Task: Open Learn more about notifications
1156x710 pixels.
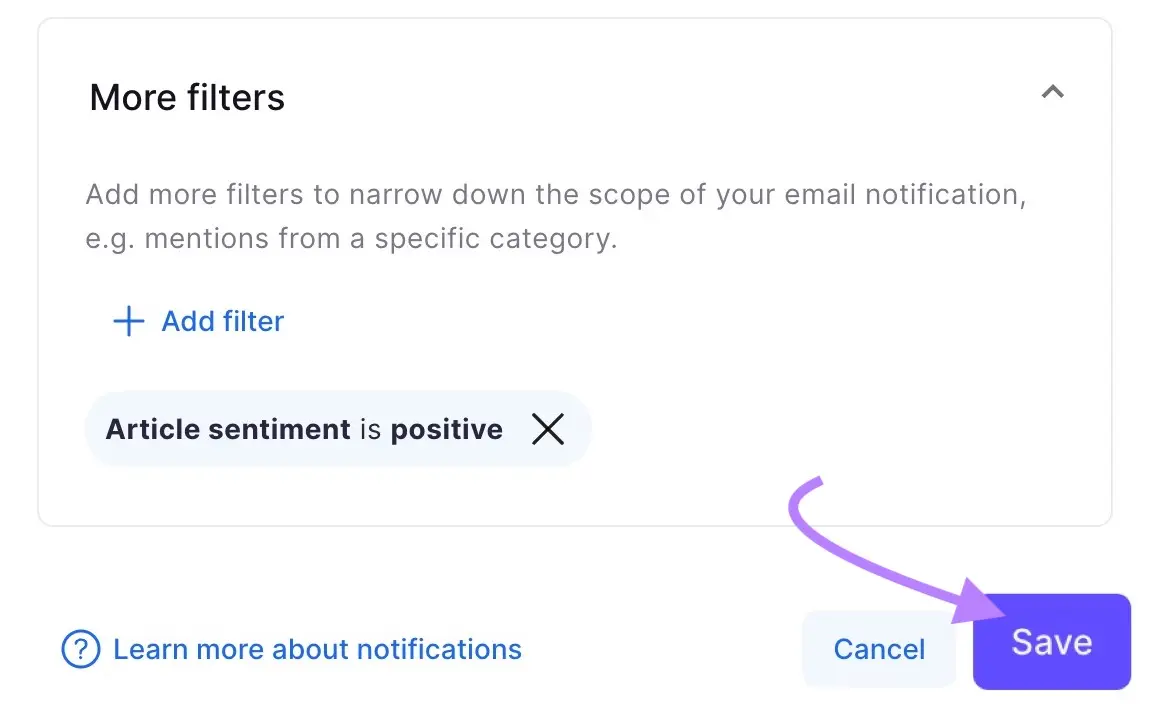Action: [317, 649]
